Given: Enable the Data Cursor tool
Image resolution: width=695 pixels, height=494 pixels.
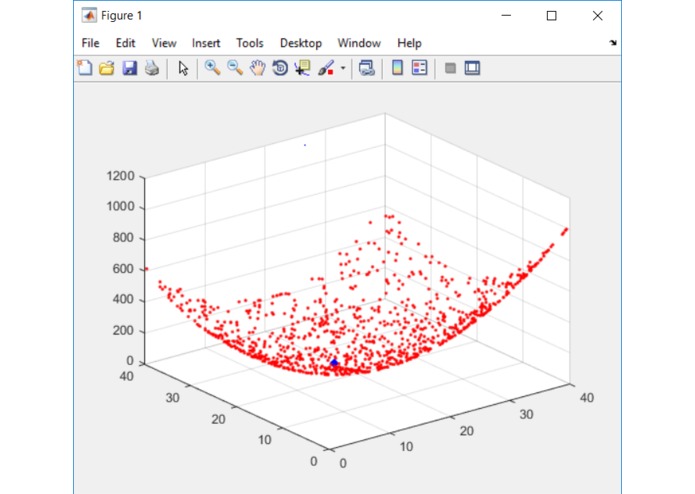Looking at the screenshot, I should [x=302, y=68].
